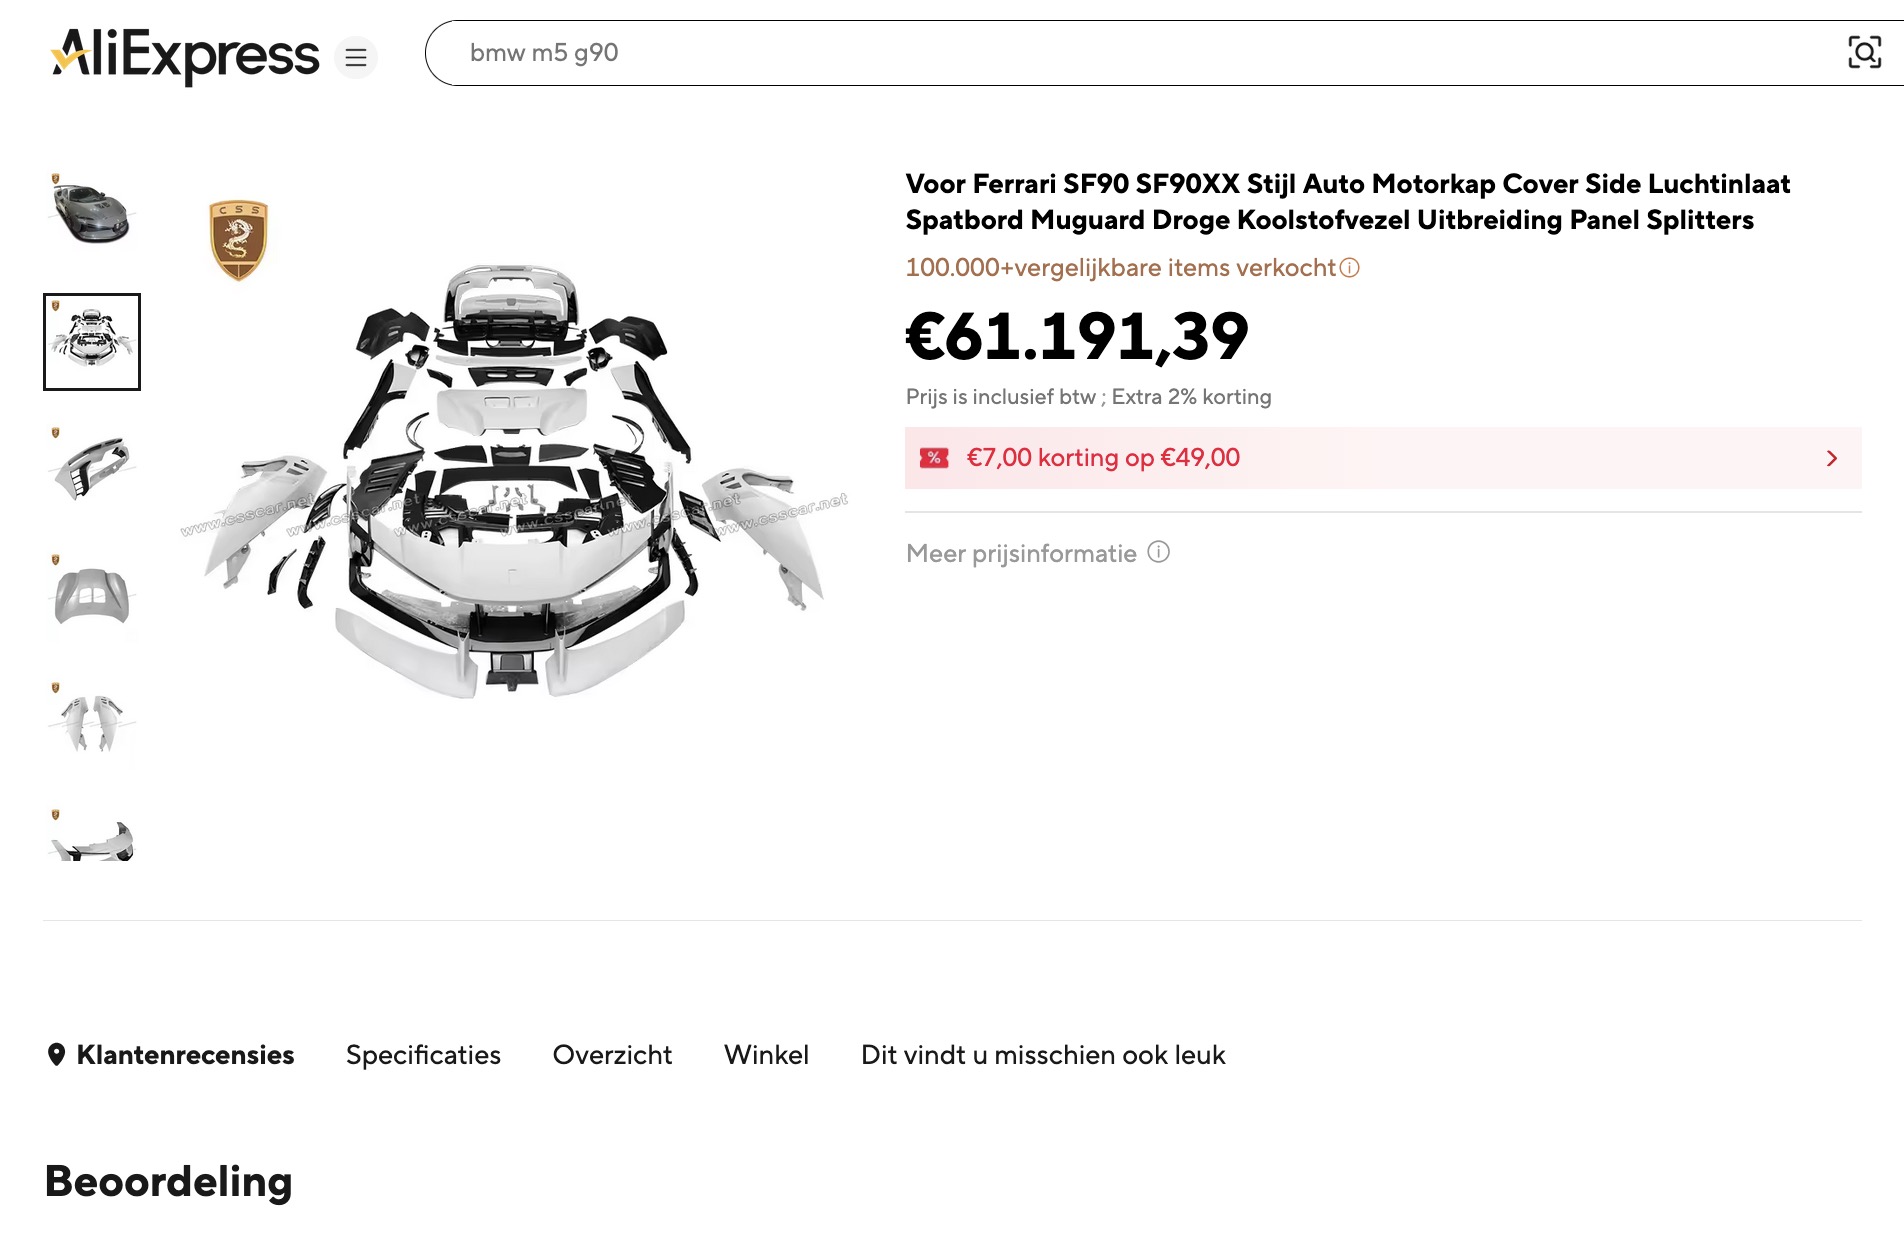Open the hamburger menu beside AliExpress logo
This screenshot has height=1234, width=1904.
tap(354, 57)
